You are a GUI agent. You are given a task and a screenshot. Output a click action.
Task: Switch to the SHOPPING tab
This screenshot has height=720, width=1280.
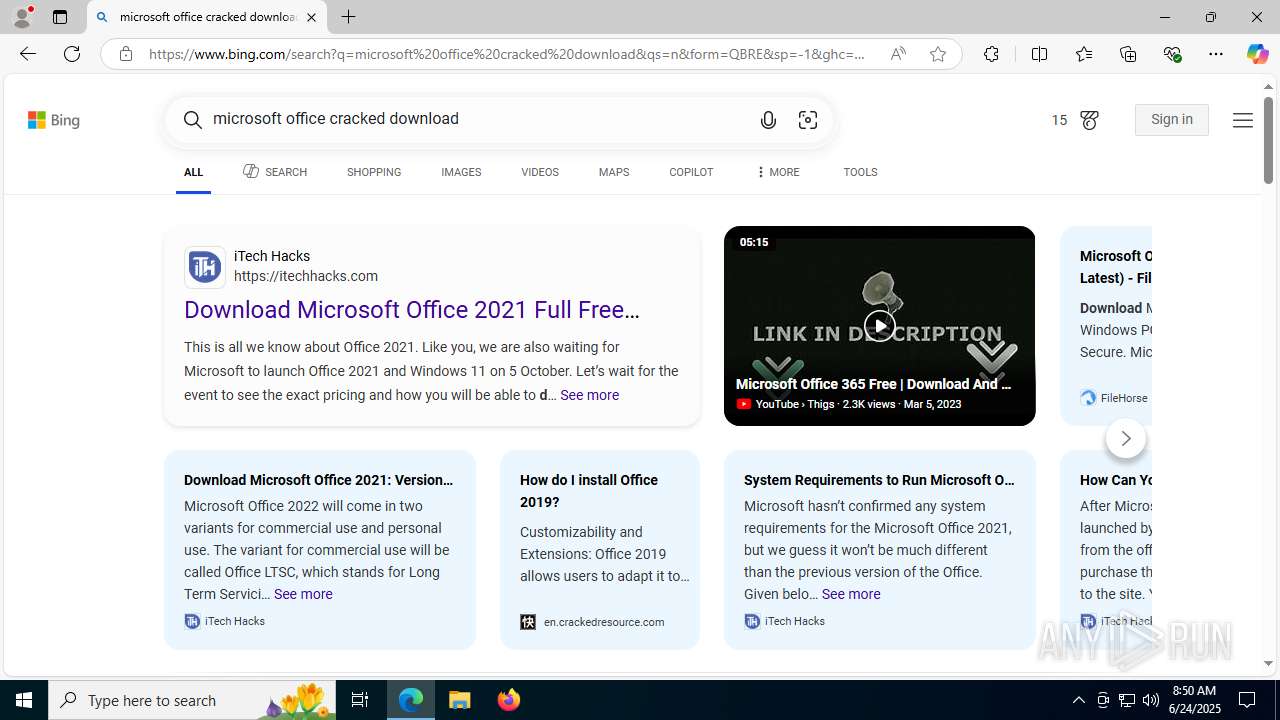click(374, 172)
